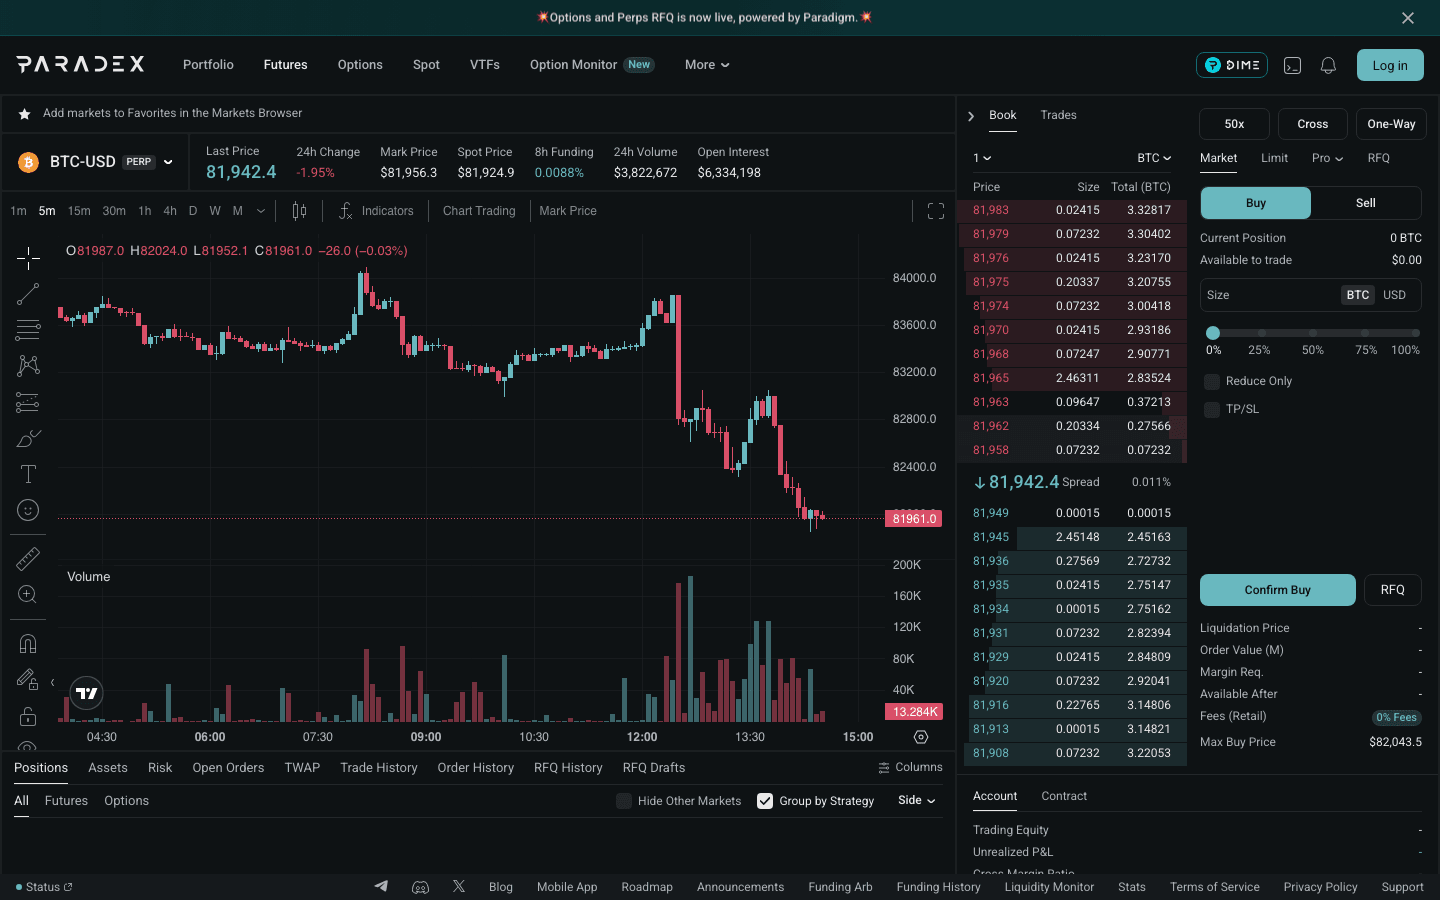This screenshot has width=1440, height=900.
Task: Dismiss the RFQ announcement banner
Action: (x=1408, y=18)
